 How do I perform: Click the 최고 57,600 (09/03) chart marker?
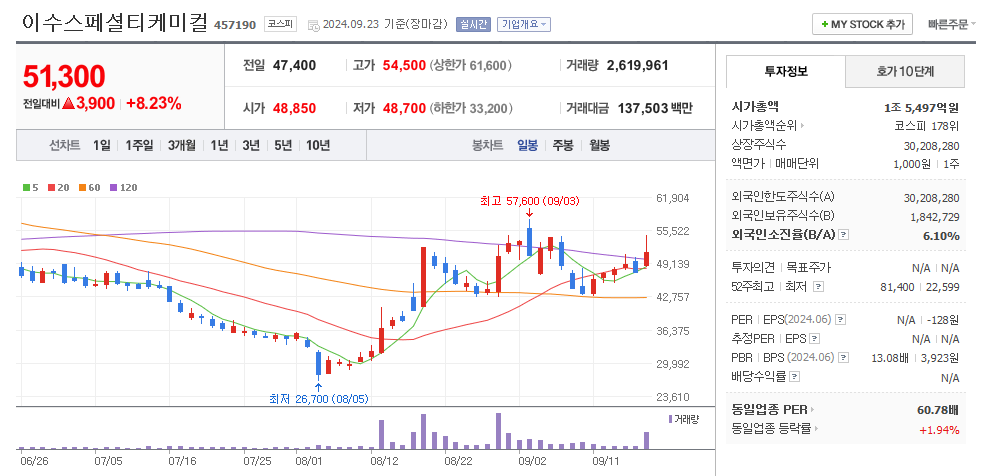pyautogui.click(x=529, y=201)
